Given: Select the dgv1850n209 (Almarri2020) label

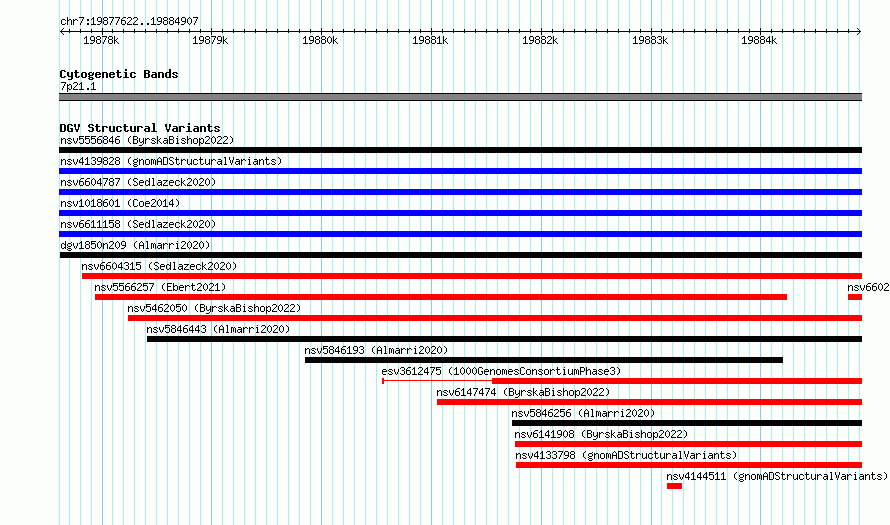Looking at the screenshot, I should [135, 245].
